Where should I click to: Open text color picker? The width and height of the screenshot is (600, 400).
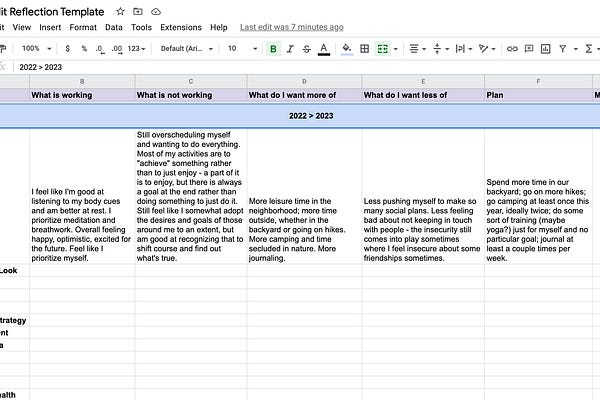(324, 49)
